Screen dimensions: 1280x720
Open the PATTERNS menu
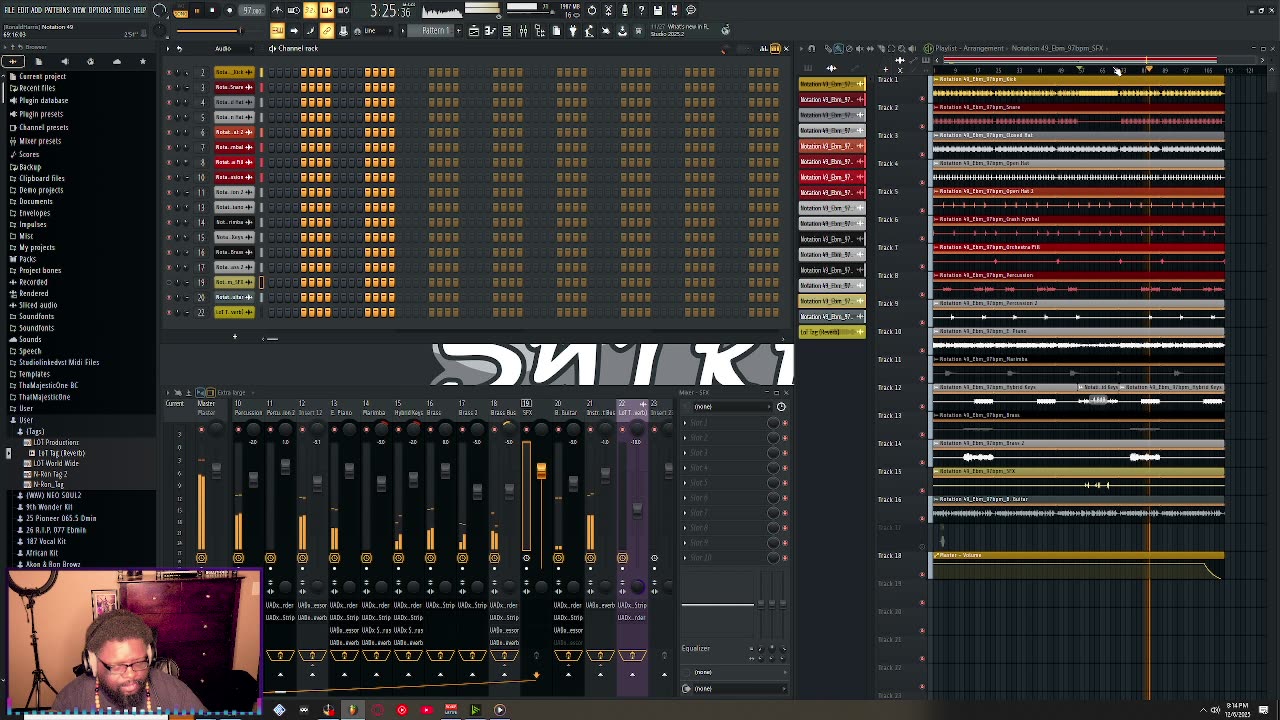click(x=57, y=10)
